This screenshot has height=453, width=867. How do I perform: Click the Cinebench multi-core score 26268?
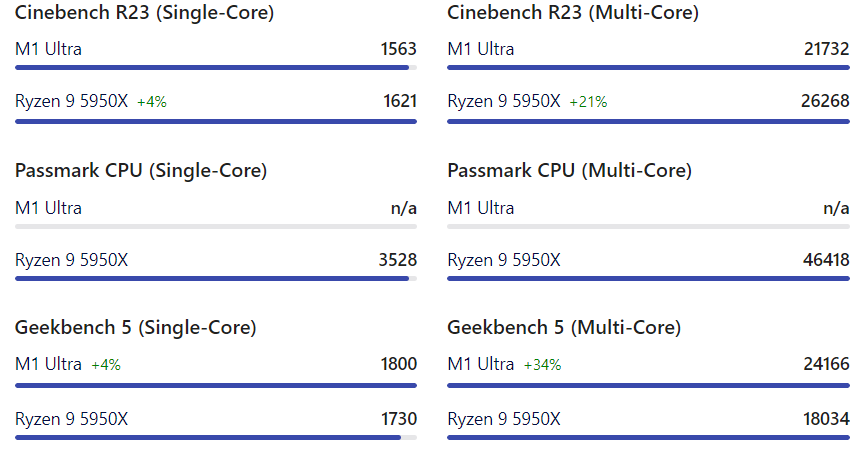826,101
